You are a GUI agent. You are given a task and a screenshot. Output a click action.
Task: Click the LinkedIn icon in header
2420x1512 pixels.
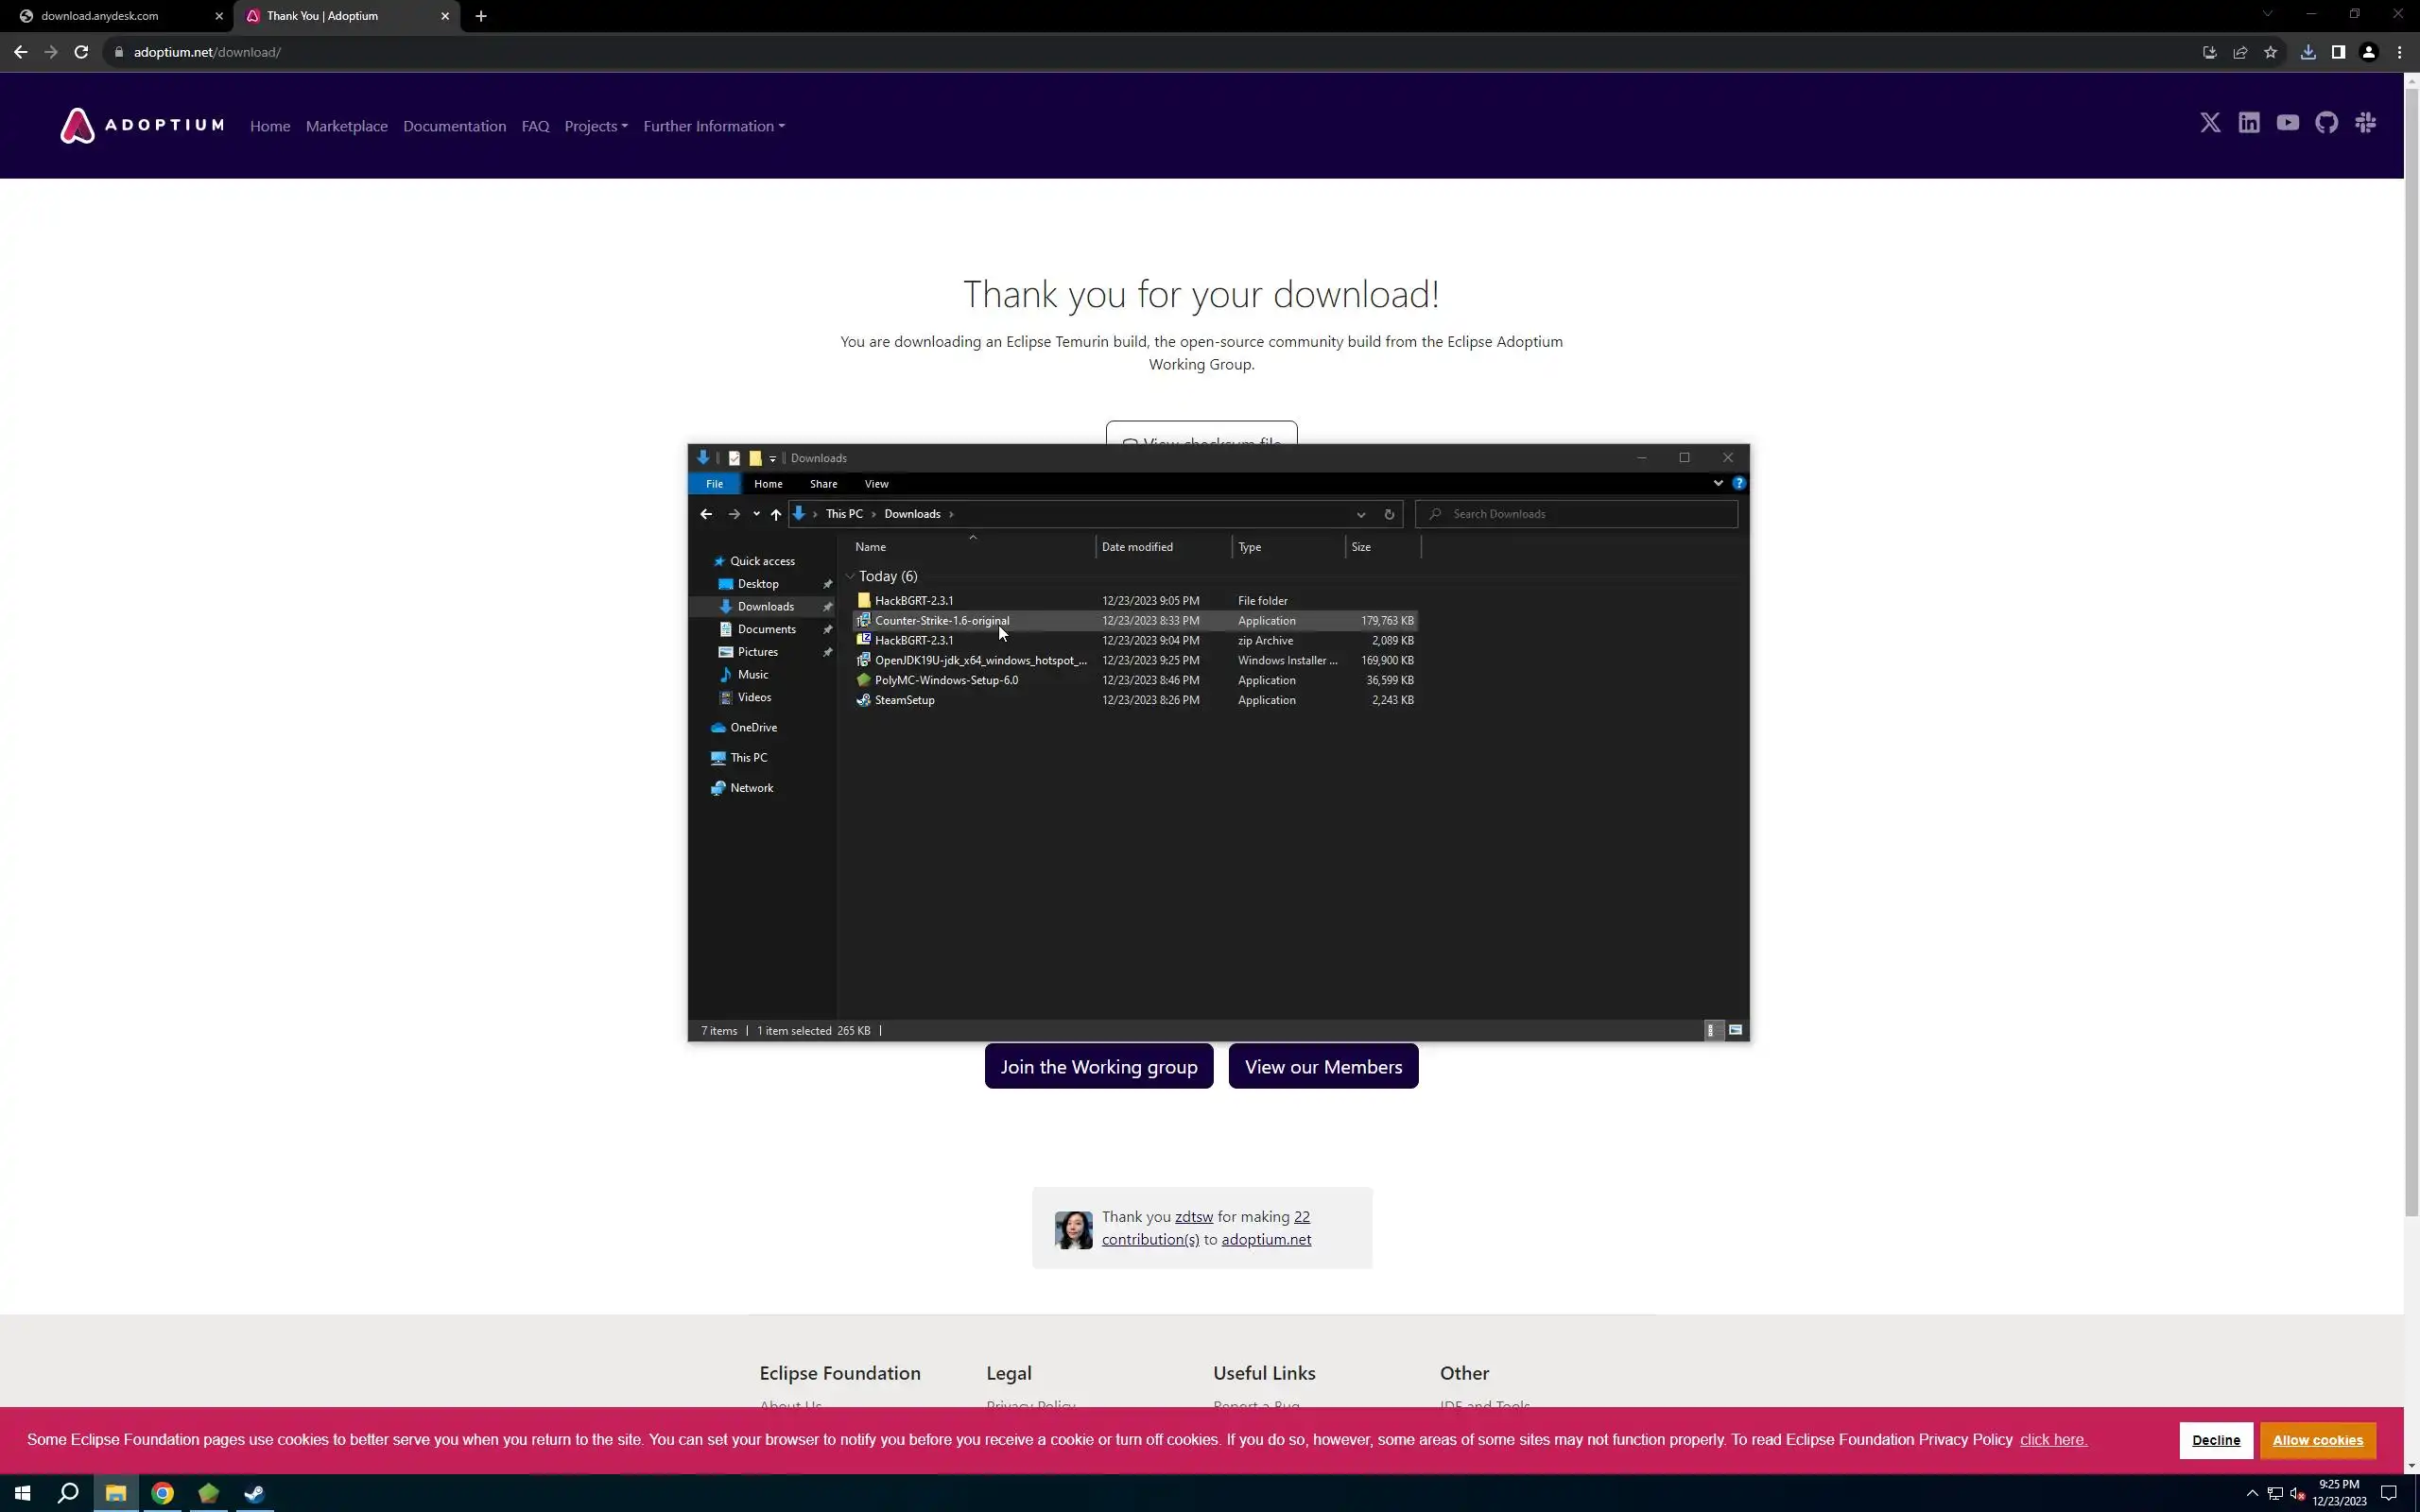click(2249, 123)
